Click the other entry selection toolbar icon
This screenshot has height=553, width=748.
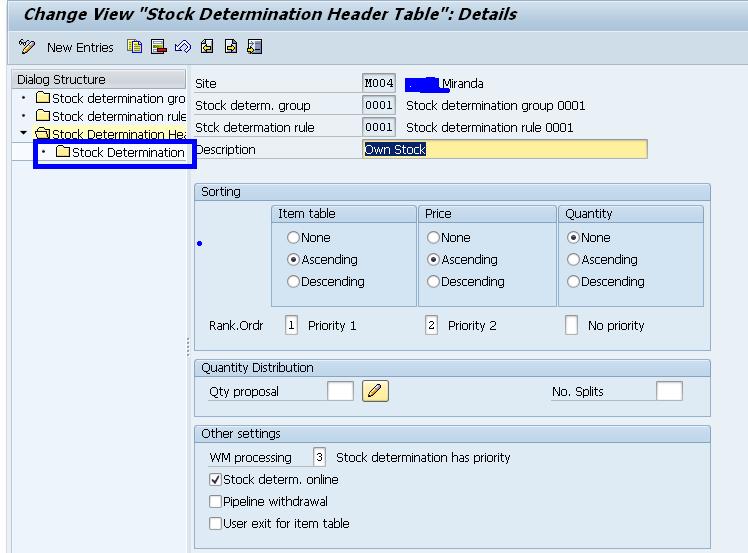pyautogui.click(x=255, y=47)
